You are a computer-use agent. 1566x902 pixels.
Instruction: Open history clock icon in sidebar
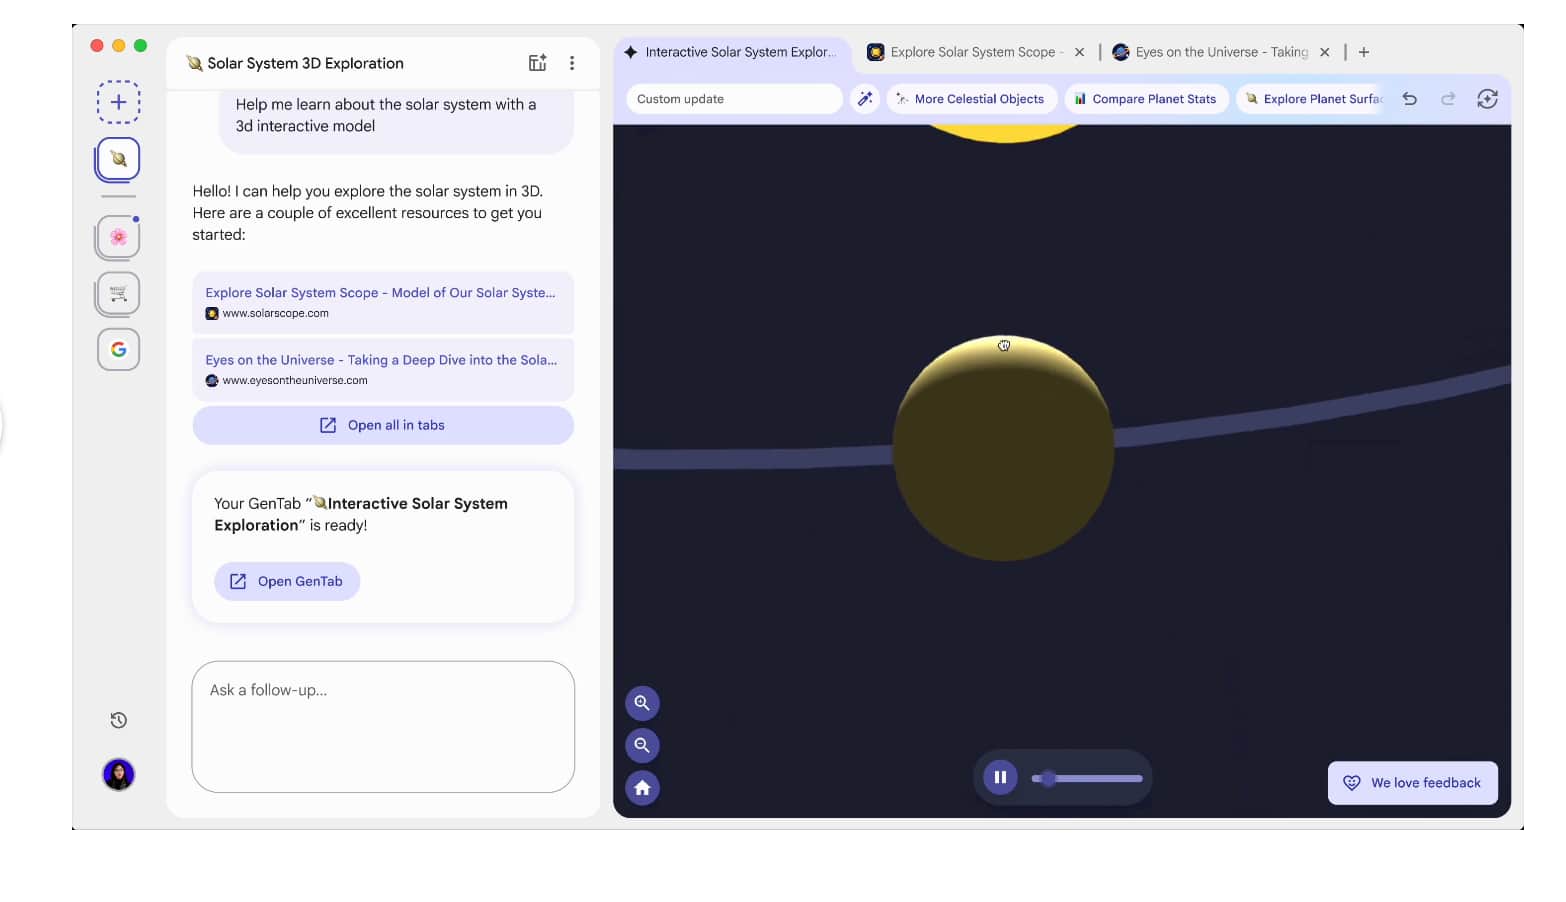(118, 720)
